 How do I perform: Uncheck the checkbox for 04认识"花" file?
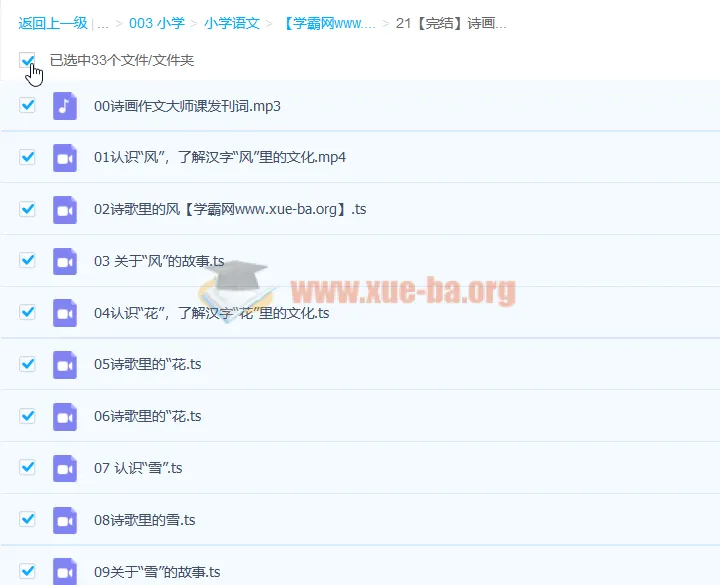tap(28, 312)
